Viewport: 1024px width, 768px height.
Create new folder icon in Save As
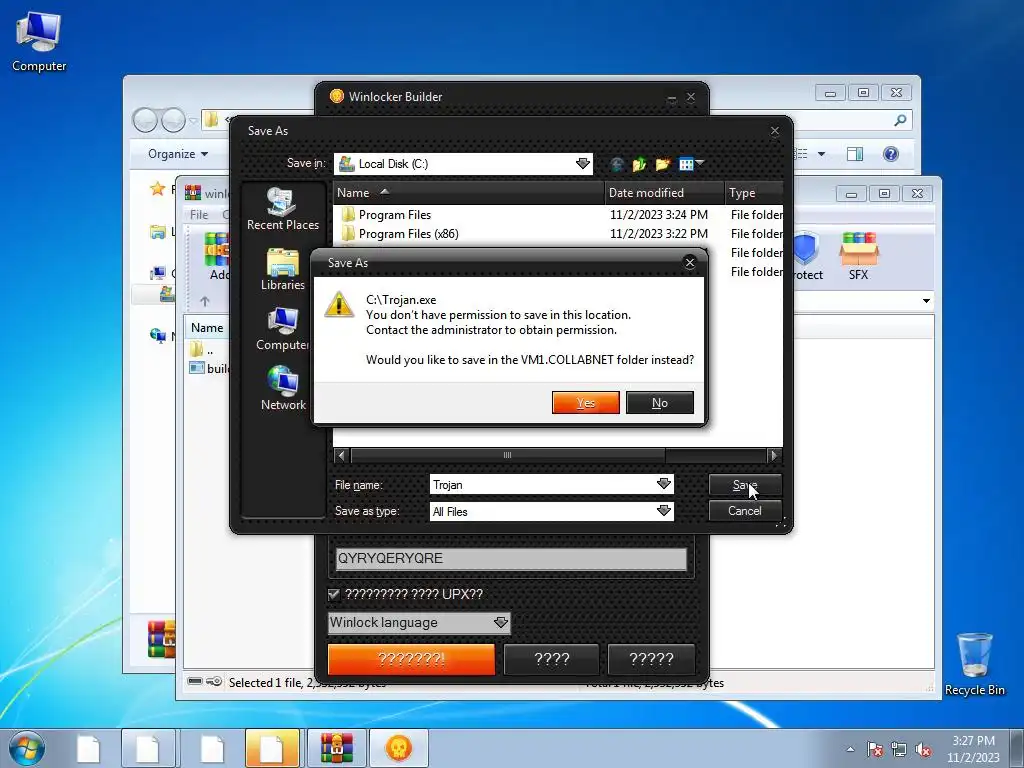pos(663,164)
